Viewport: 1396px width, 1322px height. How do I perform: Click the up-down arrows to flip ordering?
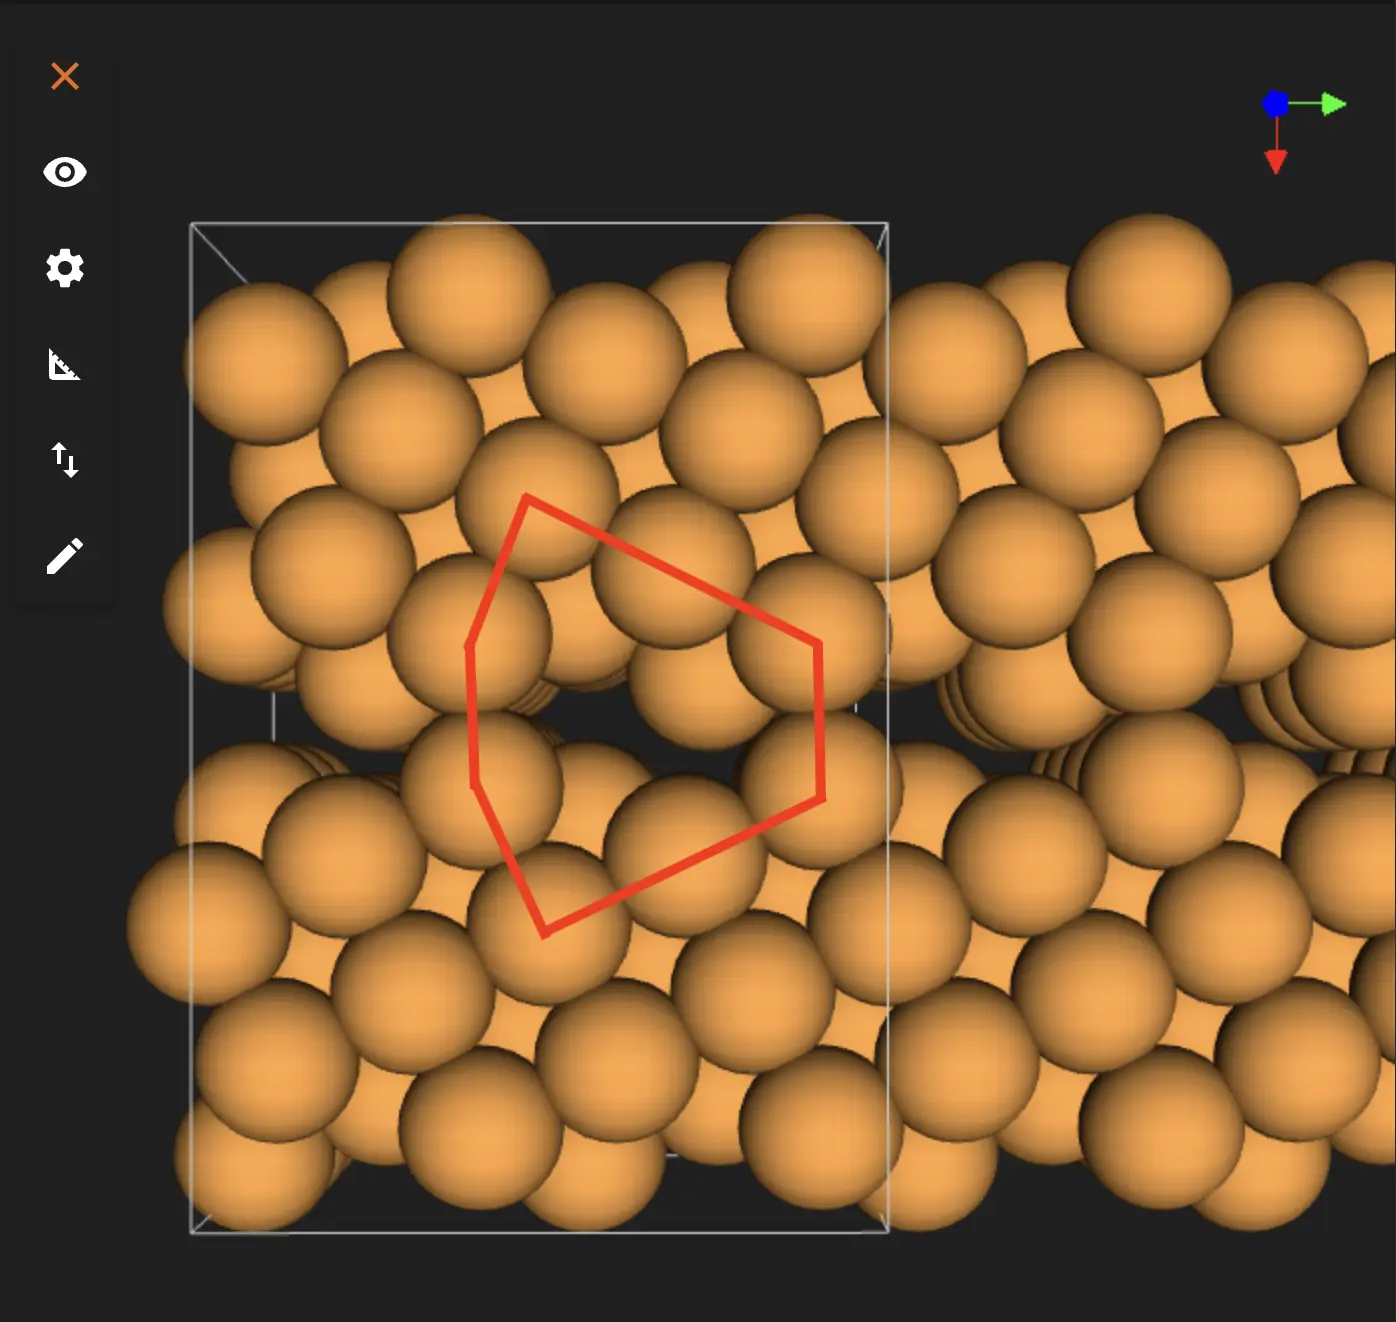click(x=65, y=460)
